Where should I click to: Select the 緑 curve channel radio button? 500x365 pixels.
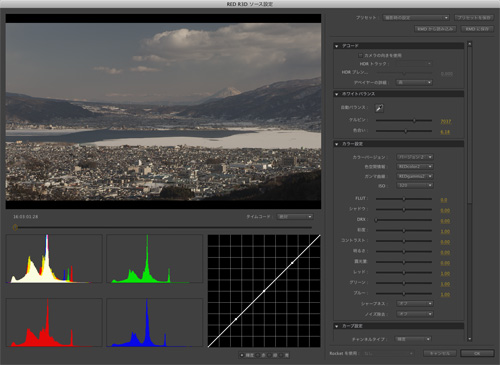(x=270, y=355)
